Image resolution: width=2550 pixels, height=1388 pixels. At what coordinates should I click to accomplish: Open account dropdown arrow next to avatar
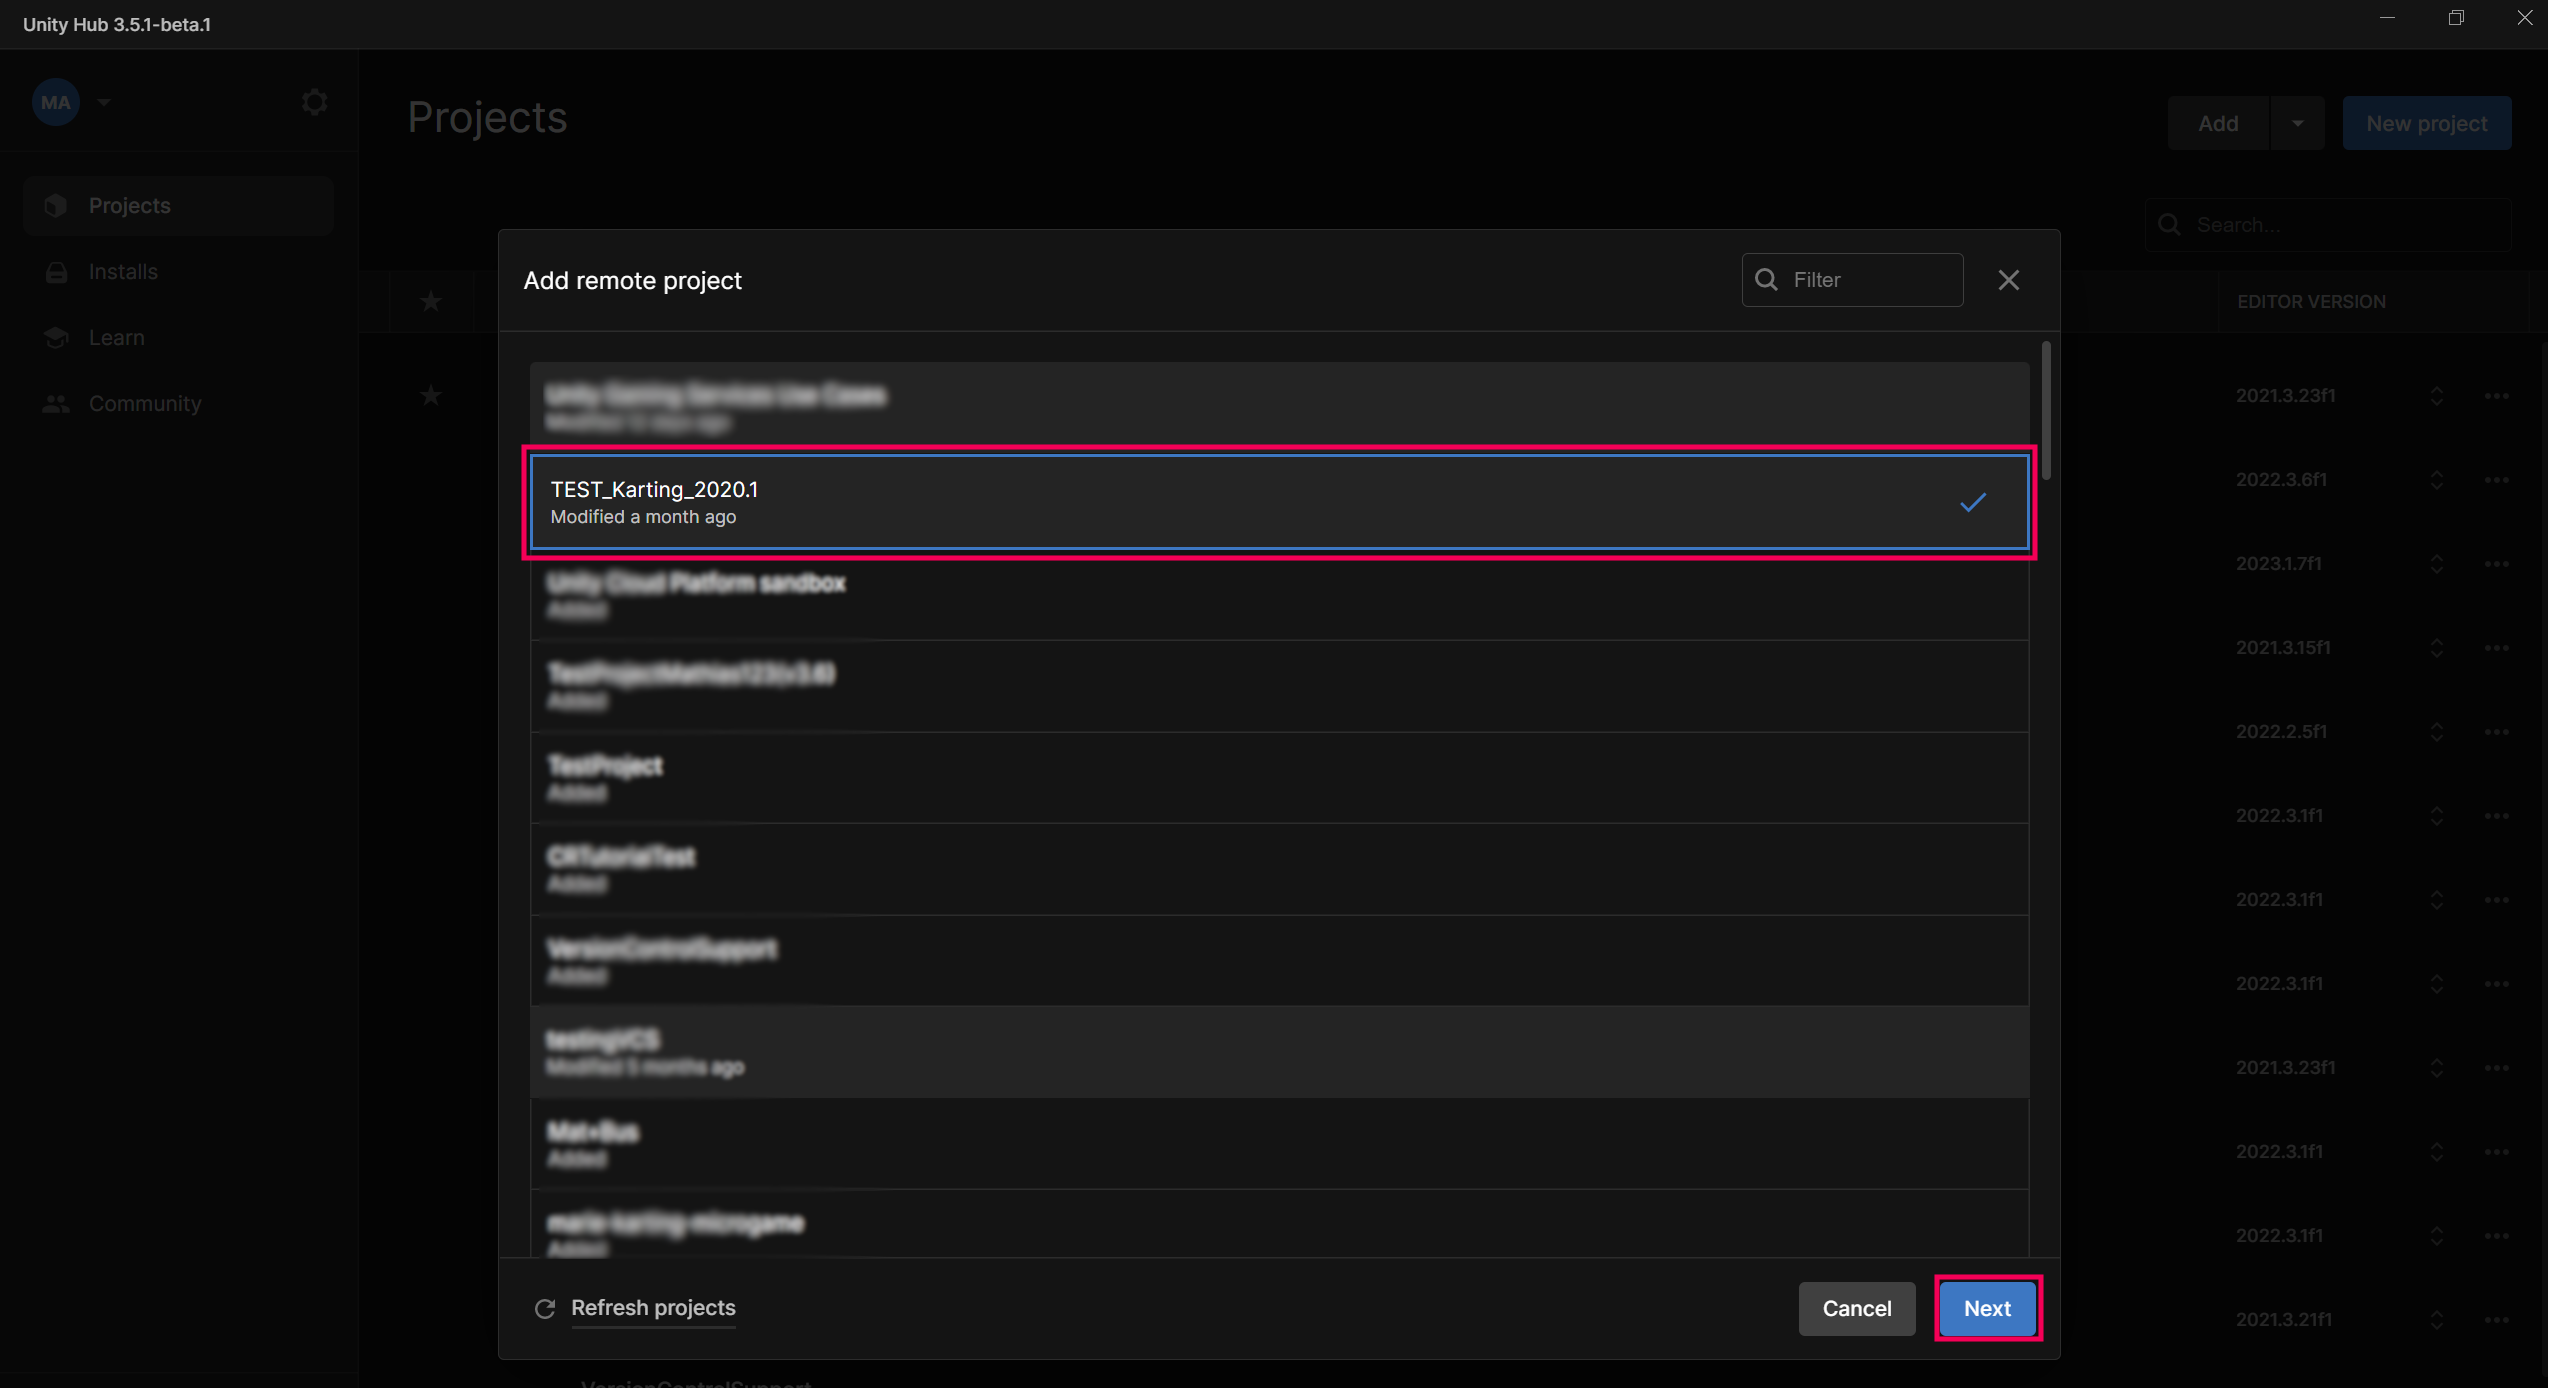(104, 102)
